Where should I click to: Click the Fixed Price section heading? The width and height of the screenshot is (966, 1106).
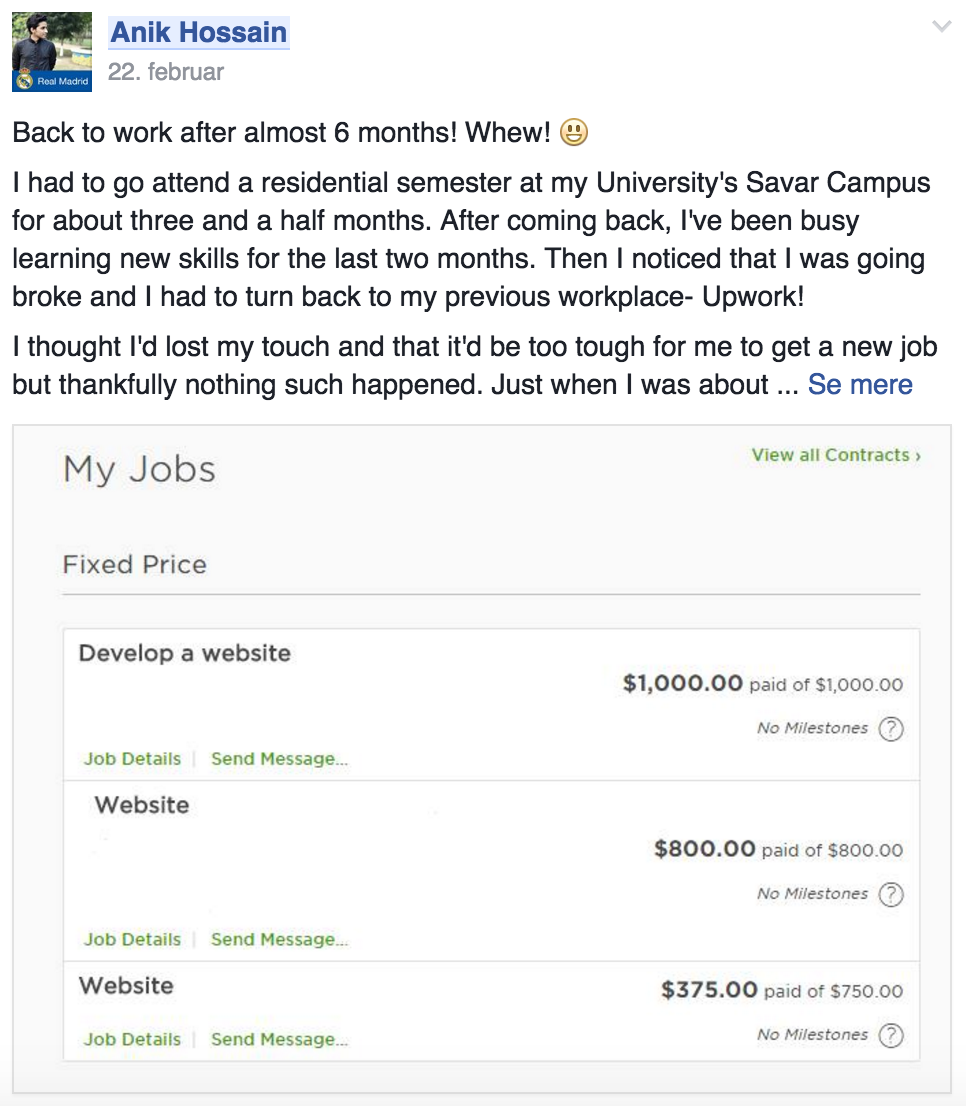[135, 564]
